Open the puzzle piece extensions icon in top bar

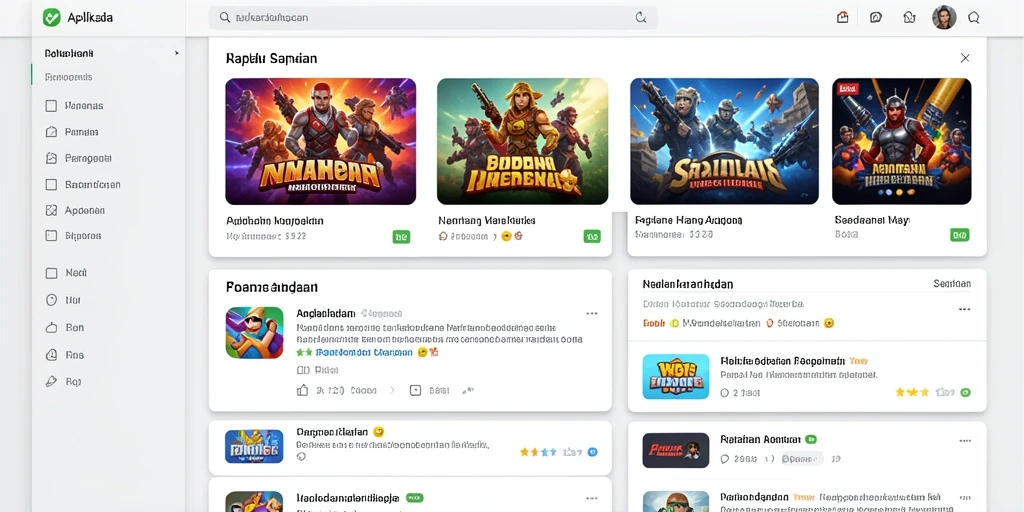[909, 18]
